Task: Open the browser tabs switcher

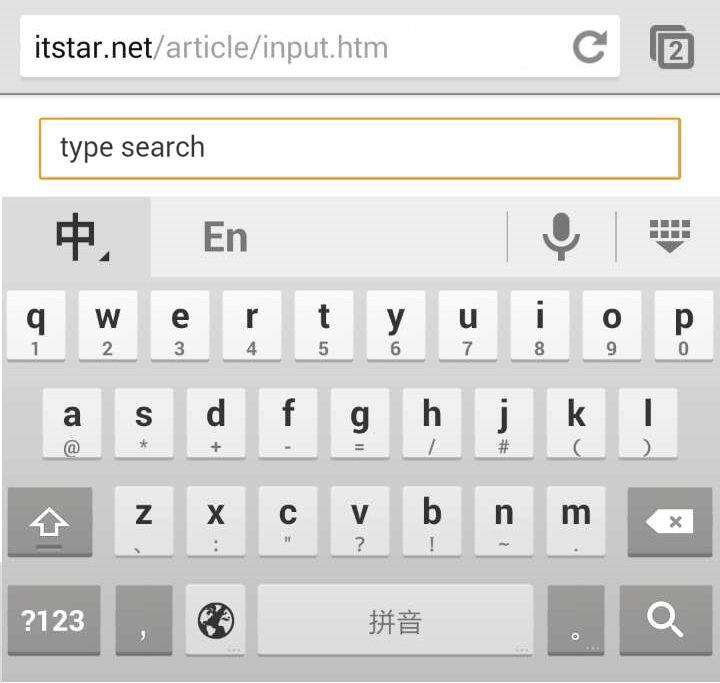Action: pos(672,47)
